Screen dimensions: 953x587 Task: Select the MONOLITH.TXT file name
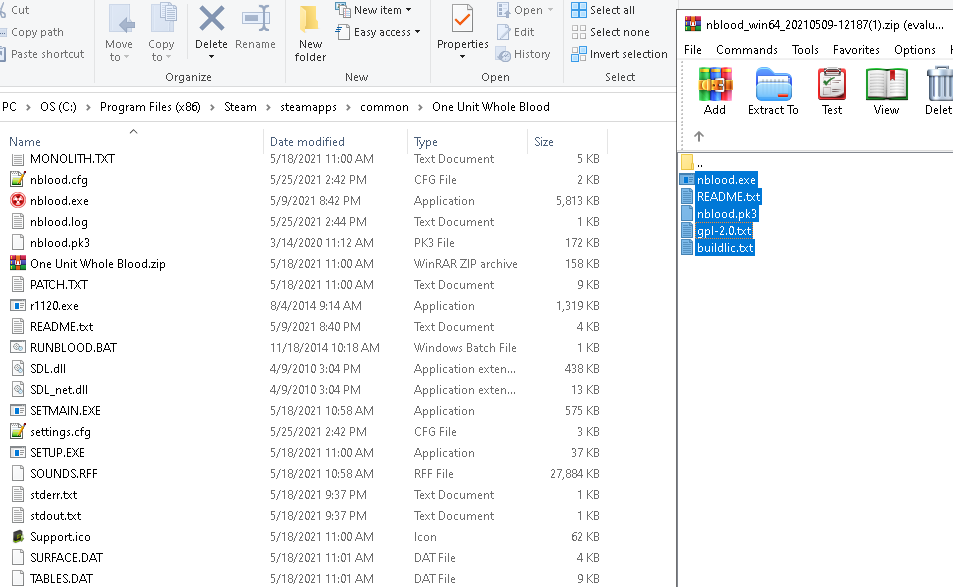point(72,159)
